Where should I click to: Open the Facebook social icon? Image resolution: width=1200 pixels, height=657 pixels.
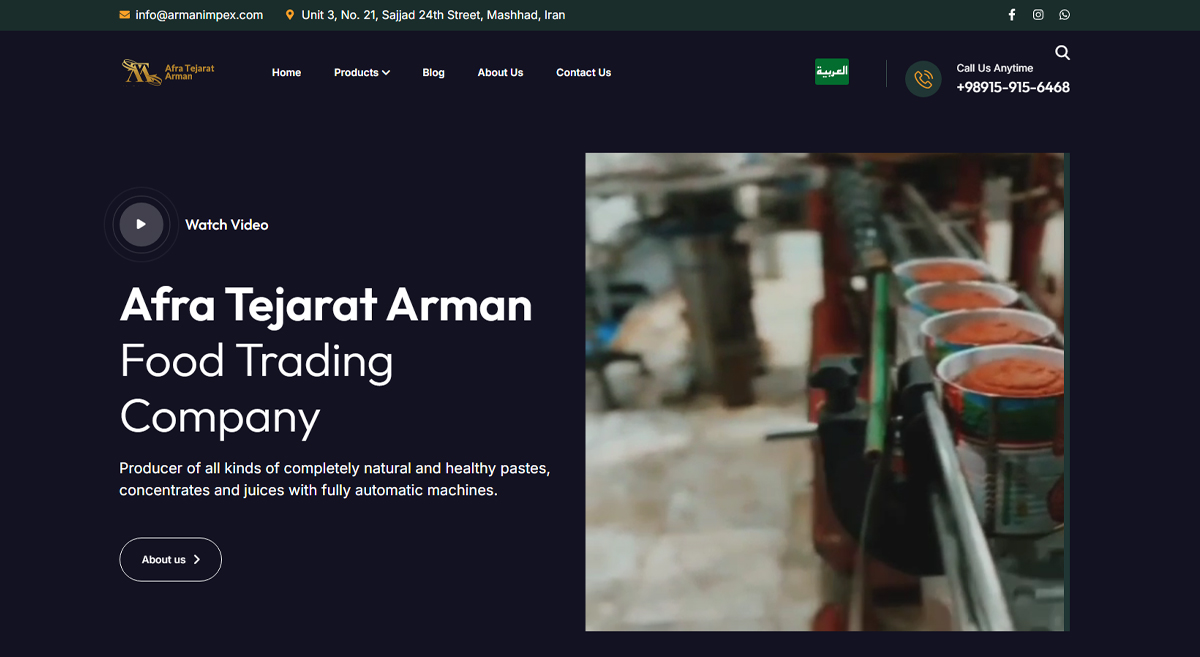coord(1011,15)
